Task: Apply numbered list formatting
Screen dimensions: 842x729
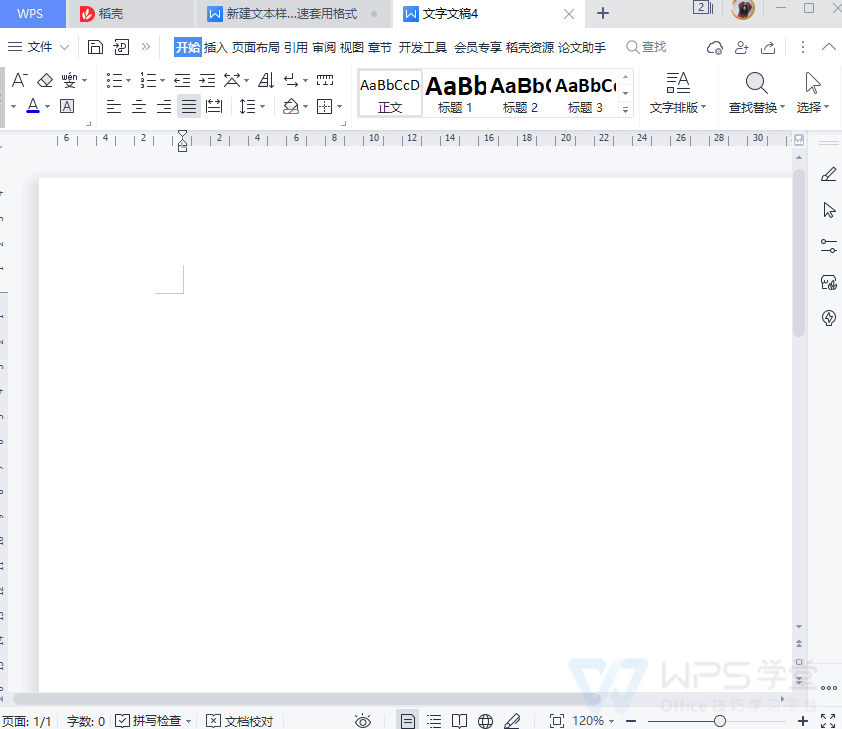Action: coord(148,81)
